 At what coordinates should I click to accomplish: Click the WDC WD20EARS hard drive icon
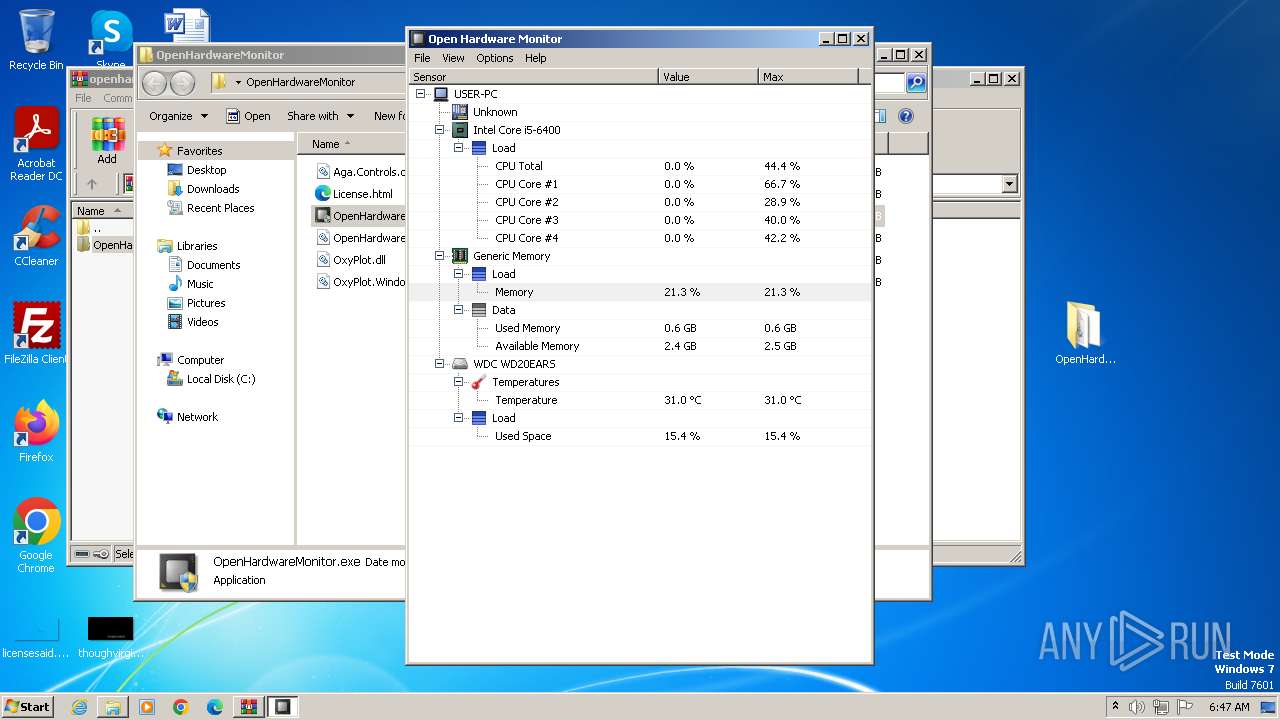460,364
